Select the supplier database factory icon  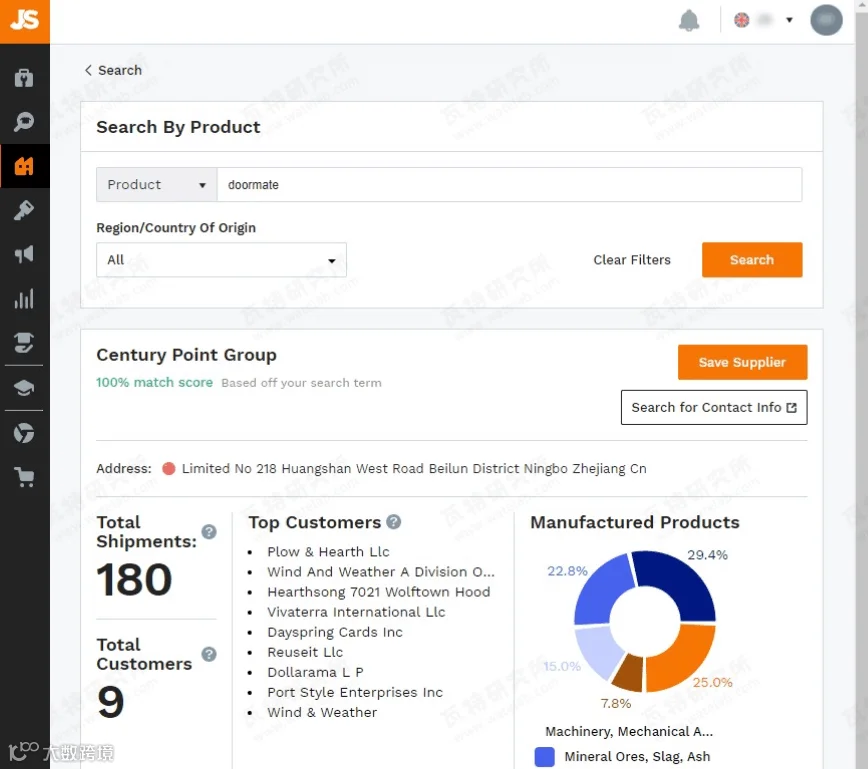(x=24, y=166)
